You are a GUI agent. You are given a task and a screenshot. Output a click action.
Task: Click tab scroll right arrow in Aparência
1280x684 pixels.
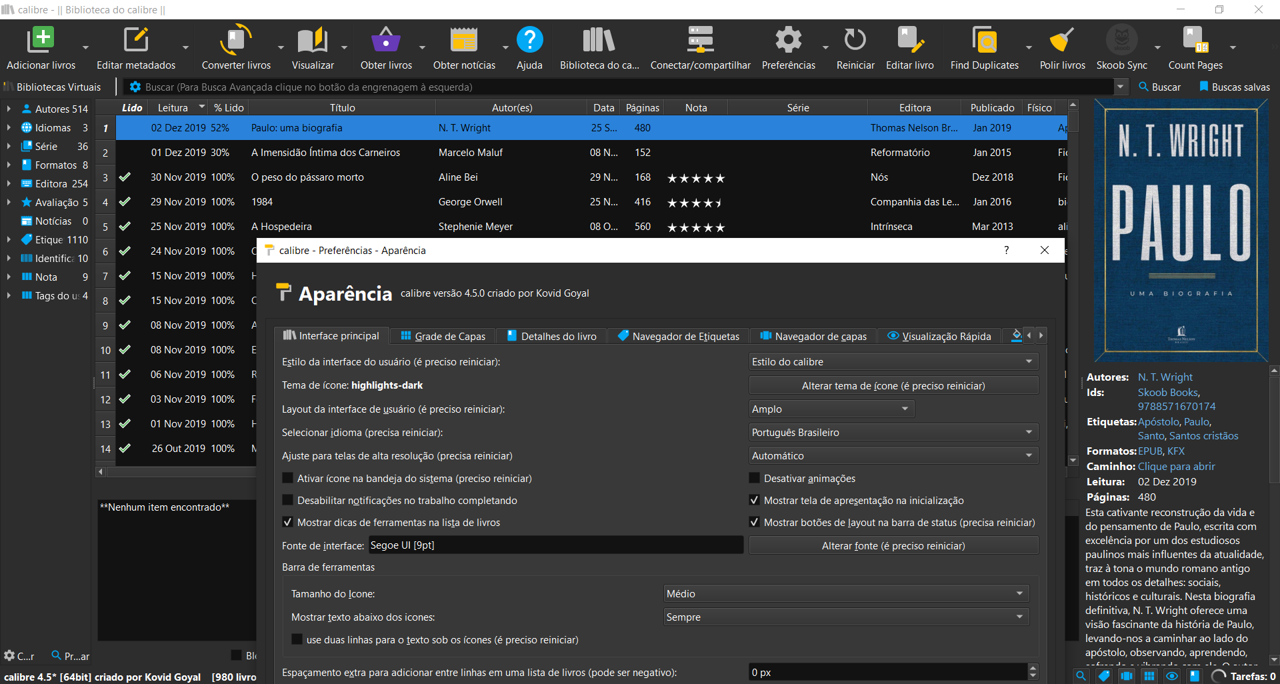1041,335
